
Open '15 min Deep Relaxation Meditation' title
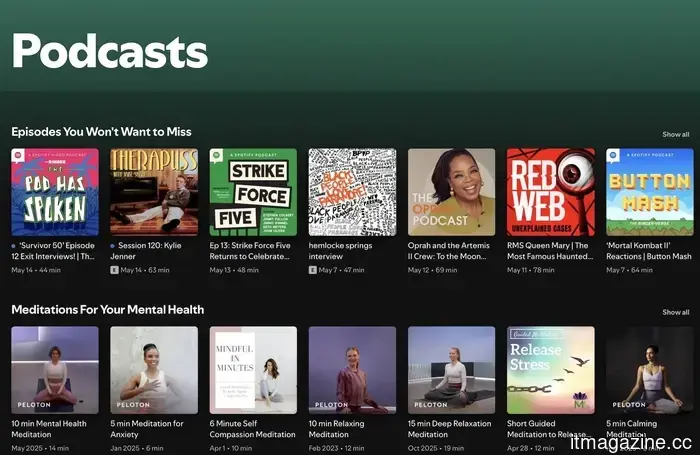pos(449,429)
